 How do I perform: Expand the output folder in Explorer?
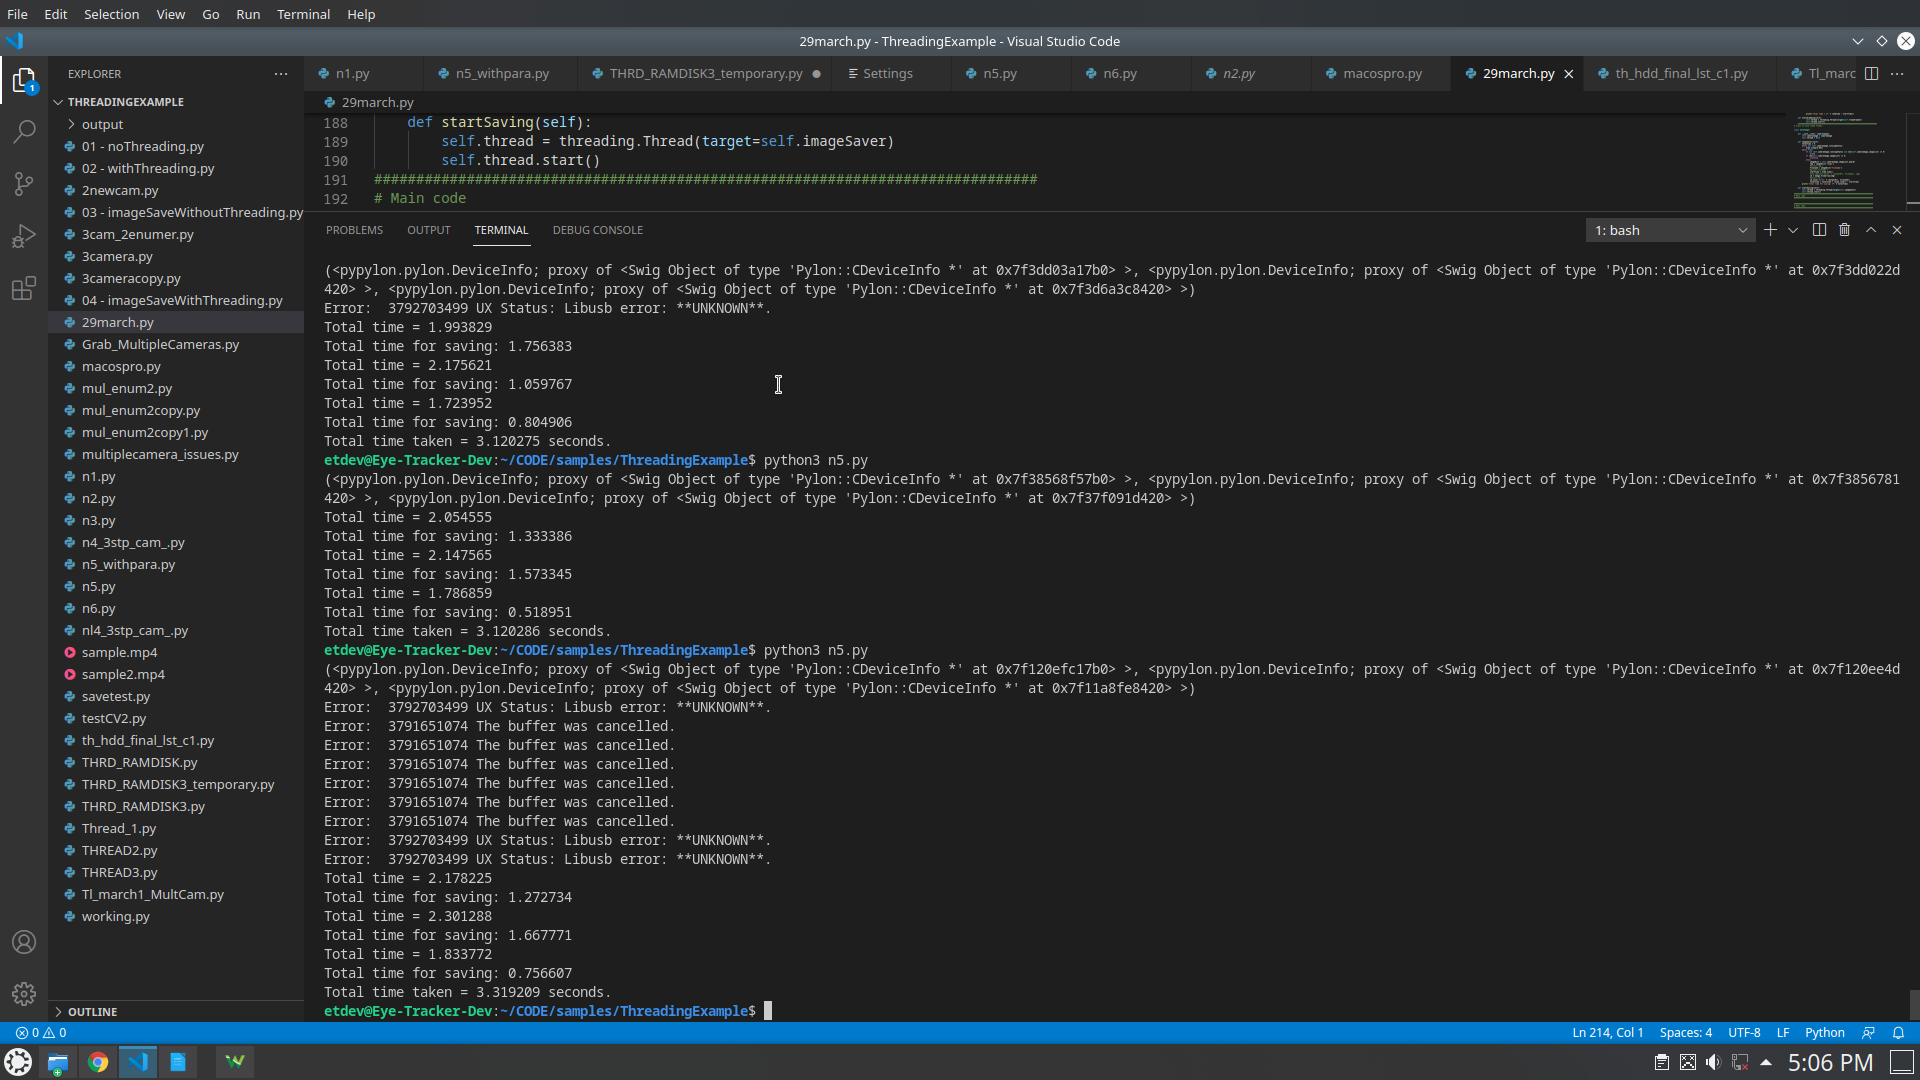[100, 124]
